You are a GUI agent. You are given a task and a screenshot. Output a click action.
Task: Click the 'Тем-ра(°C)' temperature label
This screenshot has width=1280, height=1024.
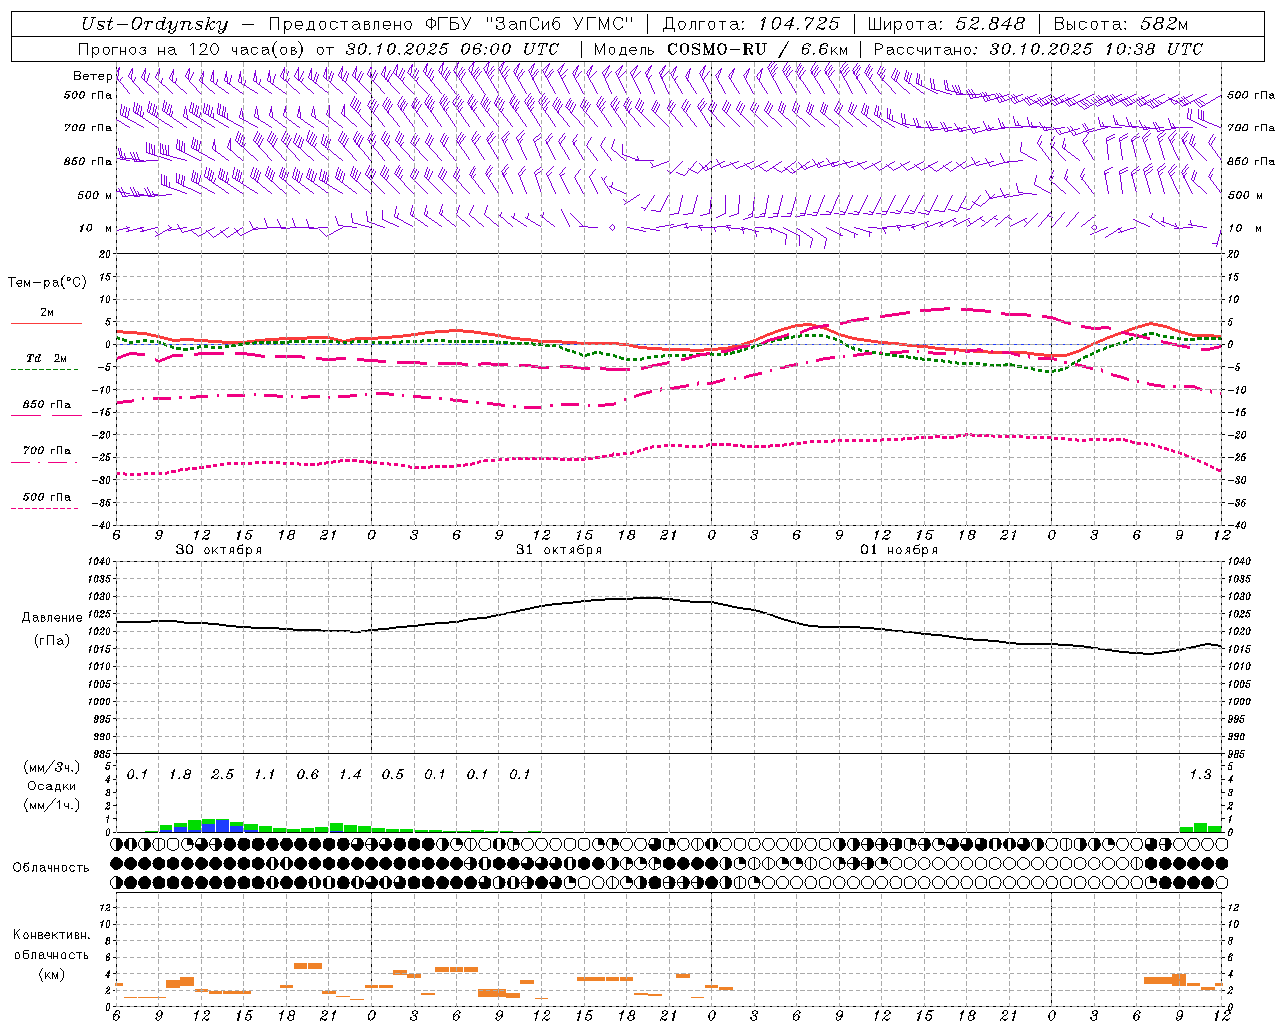point(47,282)
